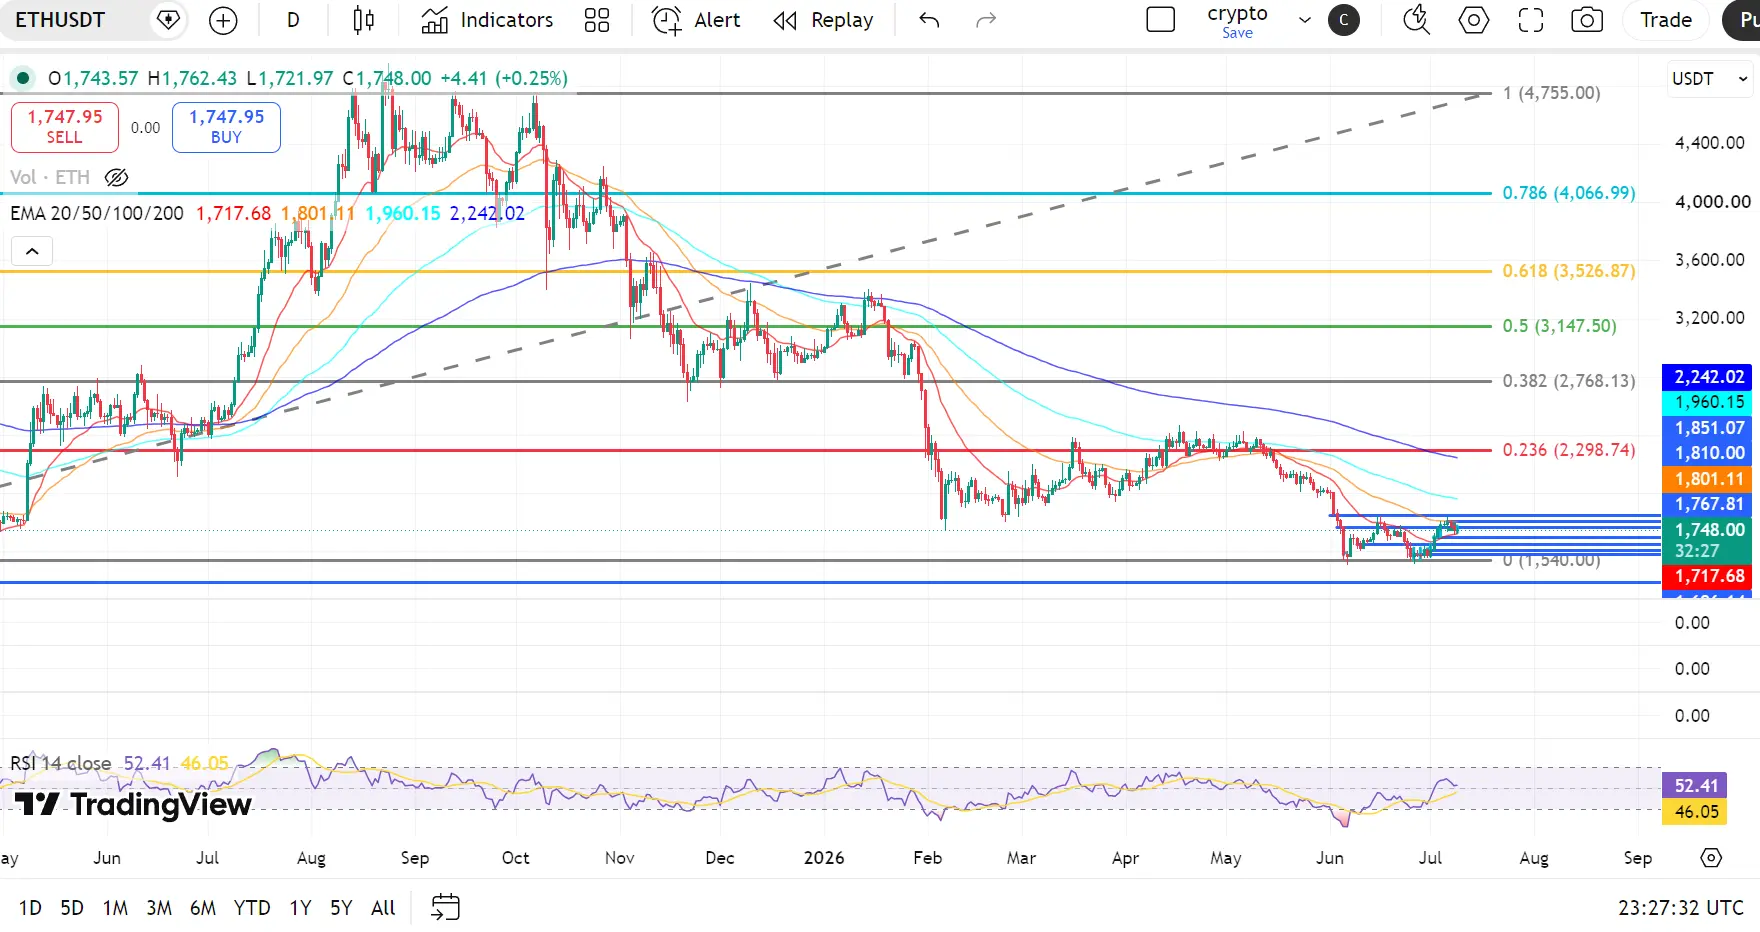
Task: Select the 3M time range
Action: coord(159,908)
